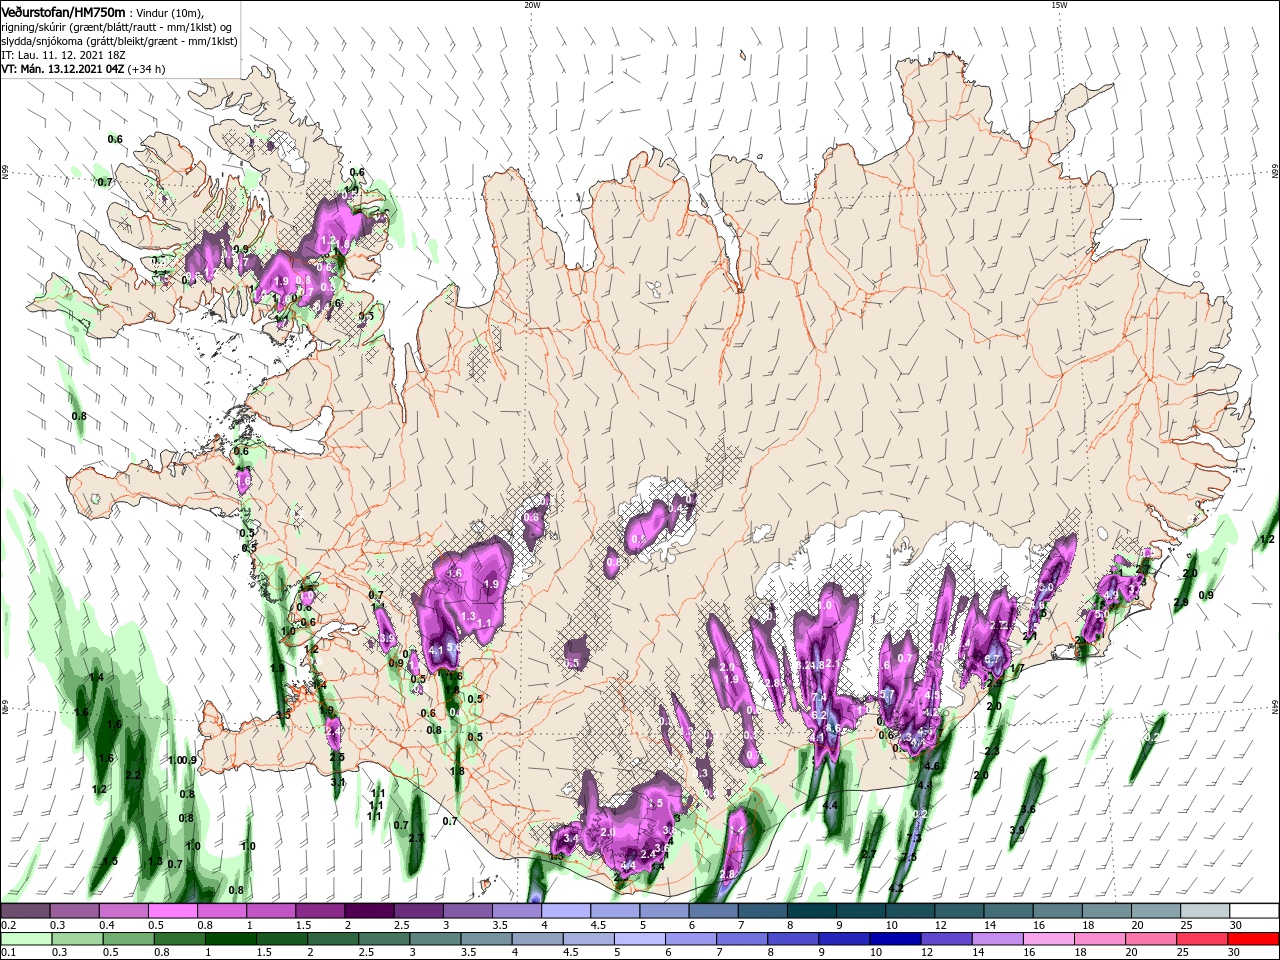This screenshot has height=960, width=1280.
Task: Pick the pale green 0.1 swatch in the rain legend
Action: tap(26, 939)
